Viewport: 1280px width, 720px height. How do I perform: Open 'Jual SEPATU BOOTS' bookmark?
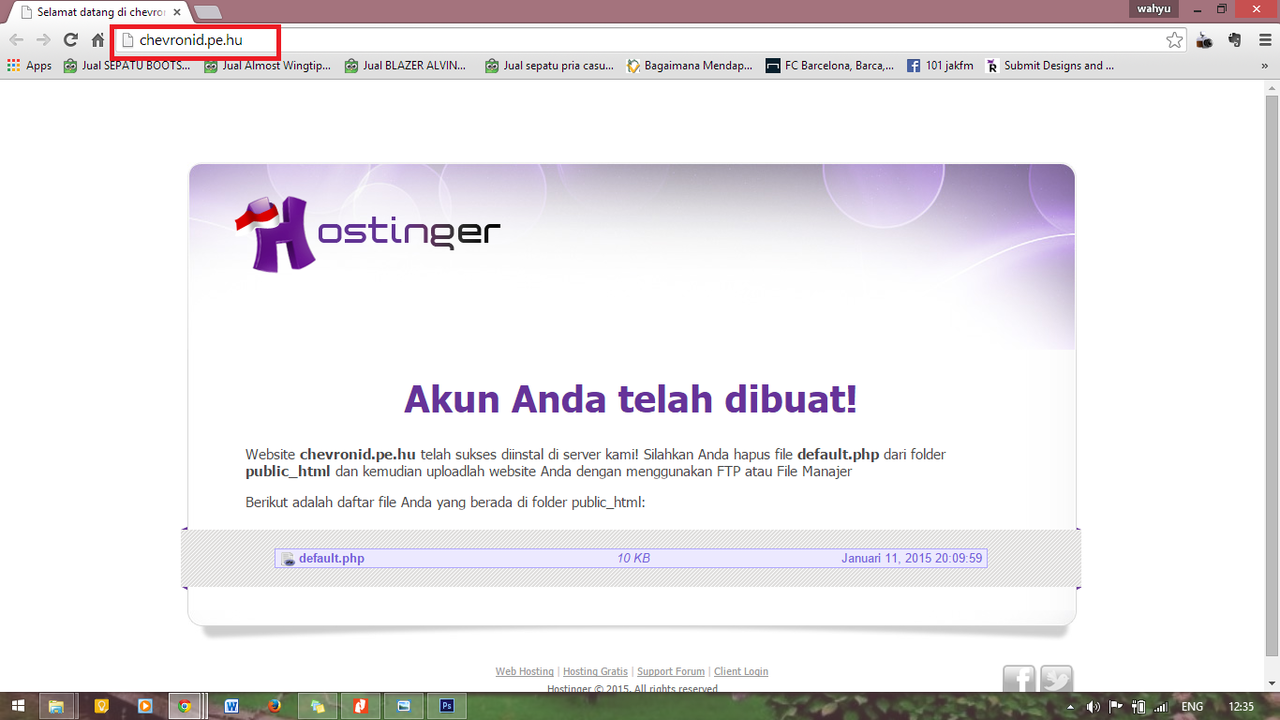[x=127, y=66]
